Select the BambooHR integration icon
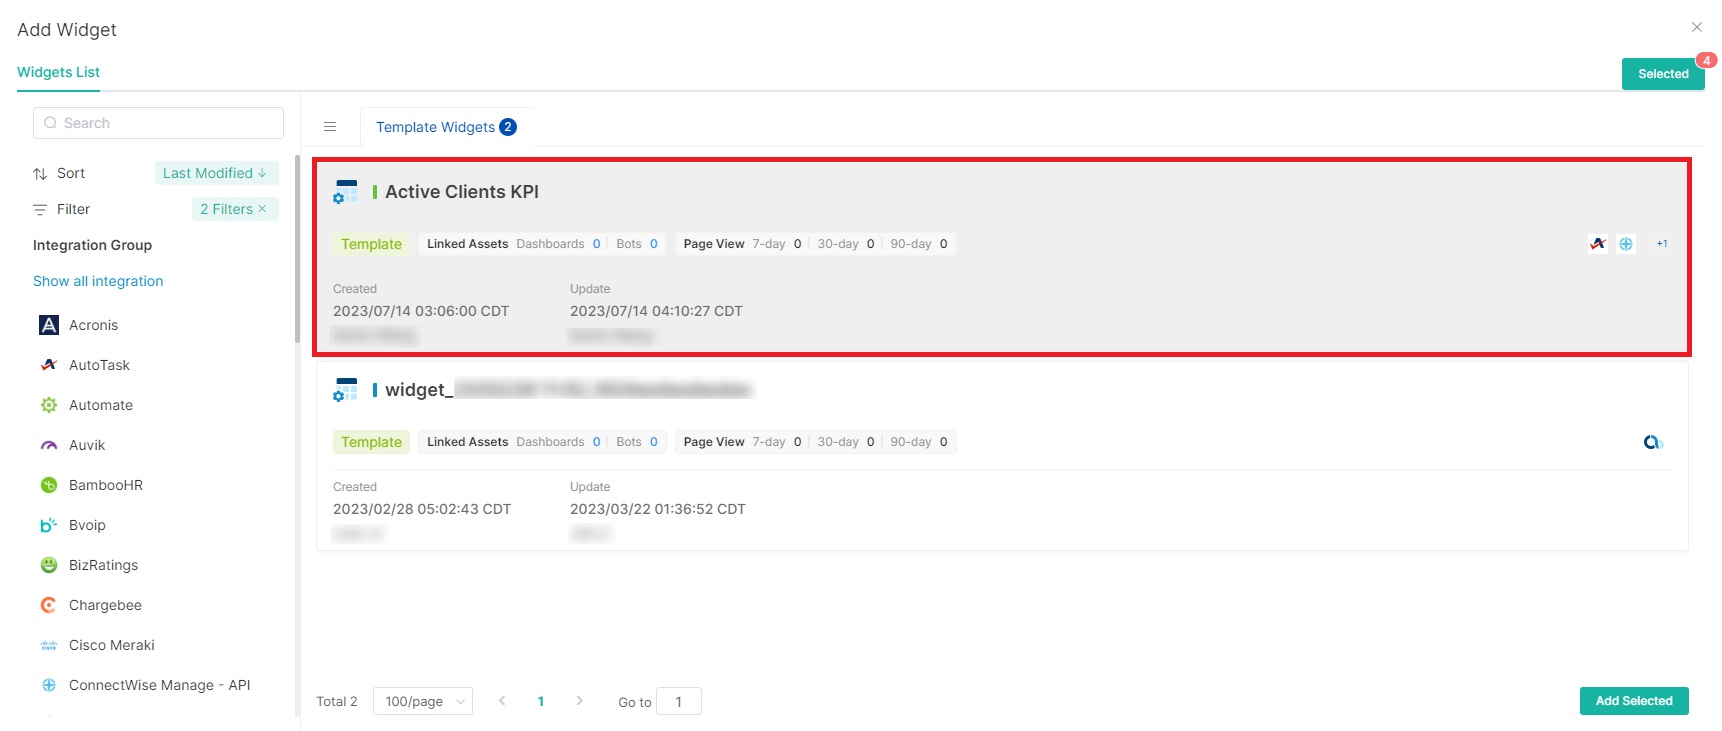 (49, 485)
